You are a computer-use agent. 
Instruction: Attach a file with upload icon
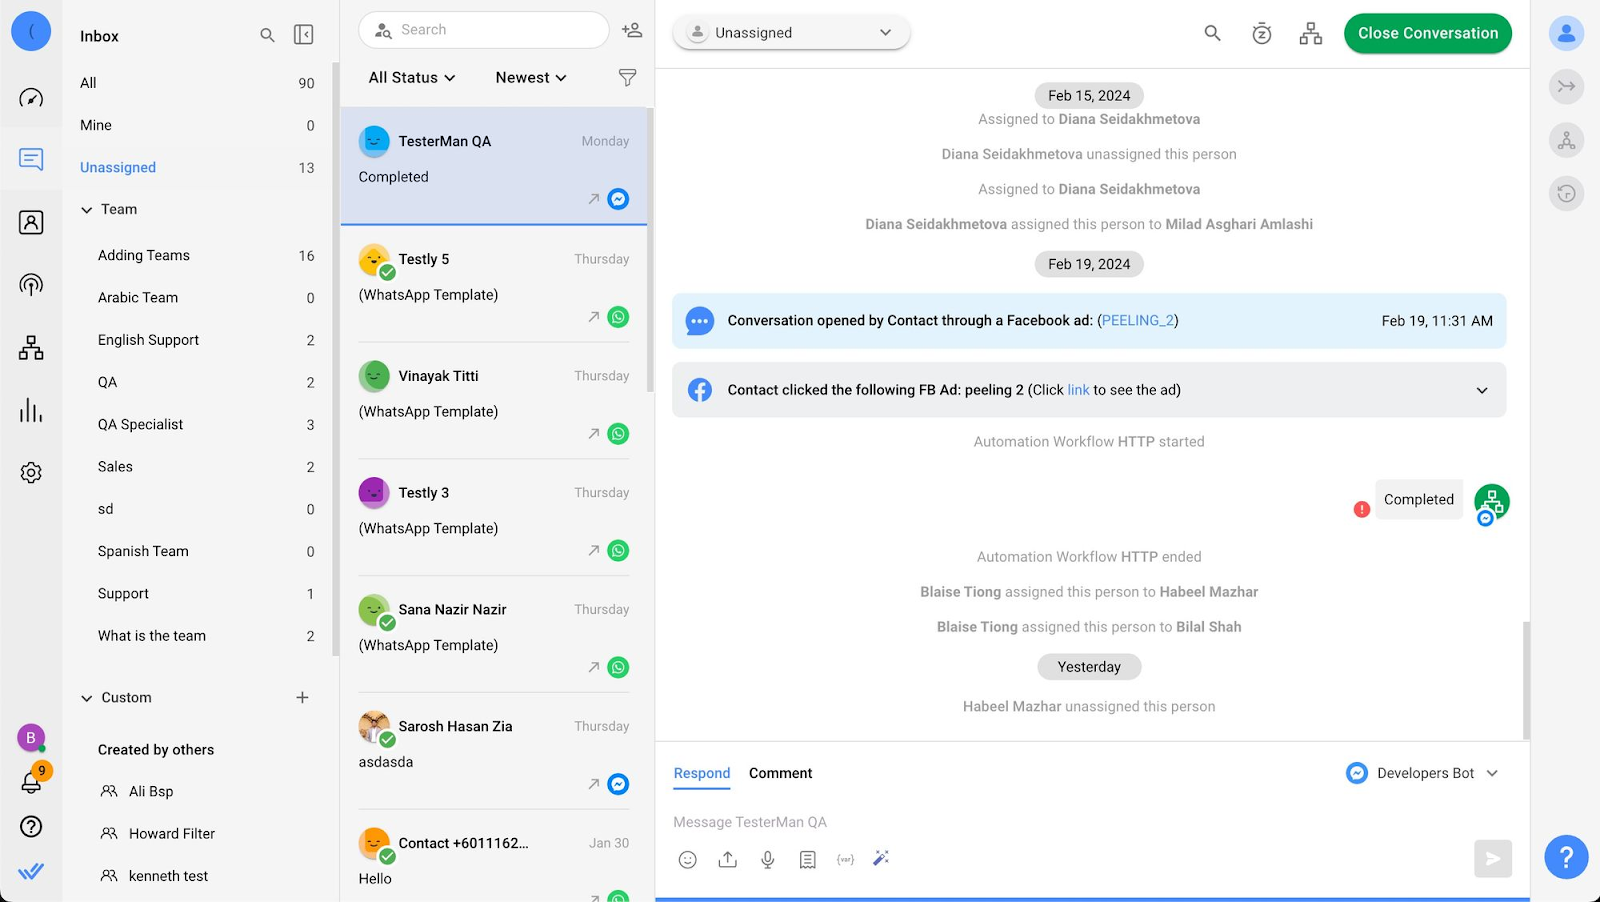[x=727, y=859]
